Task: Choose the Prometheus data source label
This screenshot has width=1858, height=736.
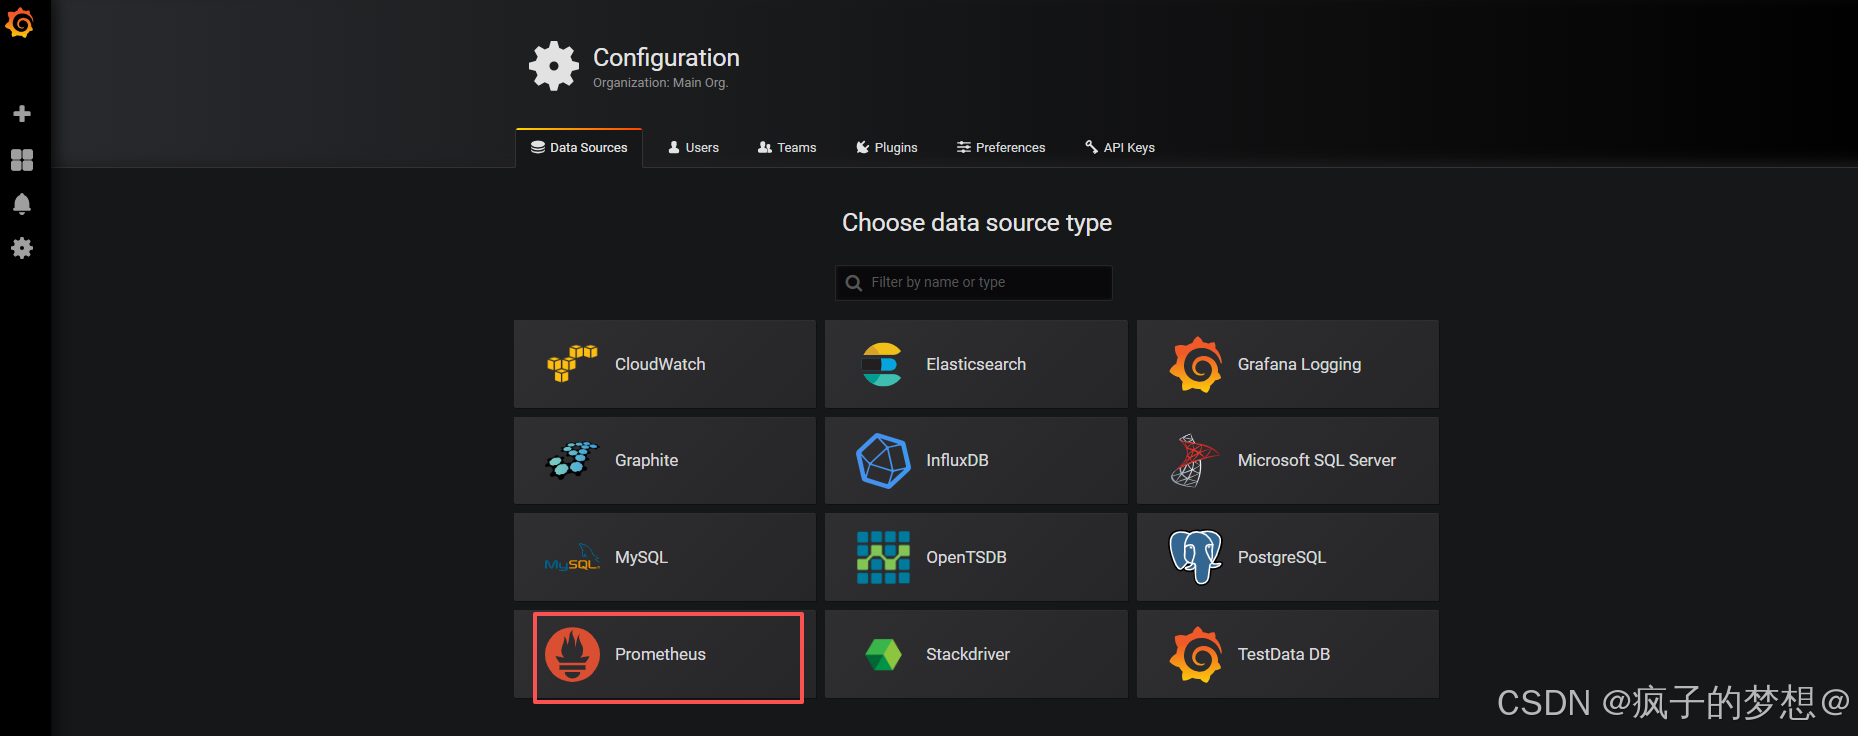Action: click(x=660, y=654)
